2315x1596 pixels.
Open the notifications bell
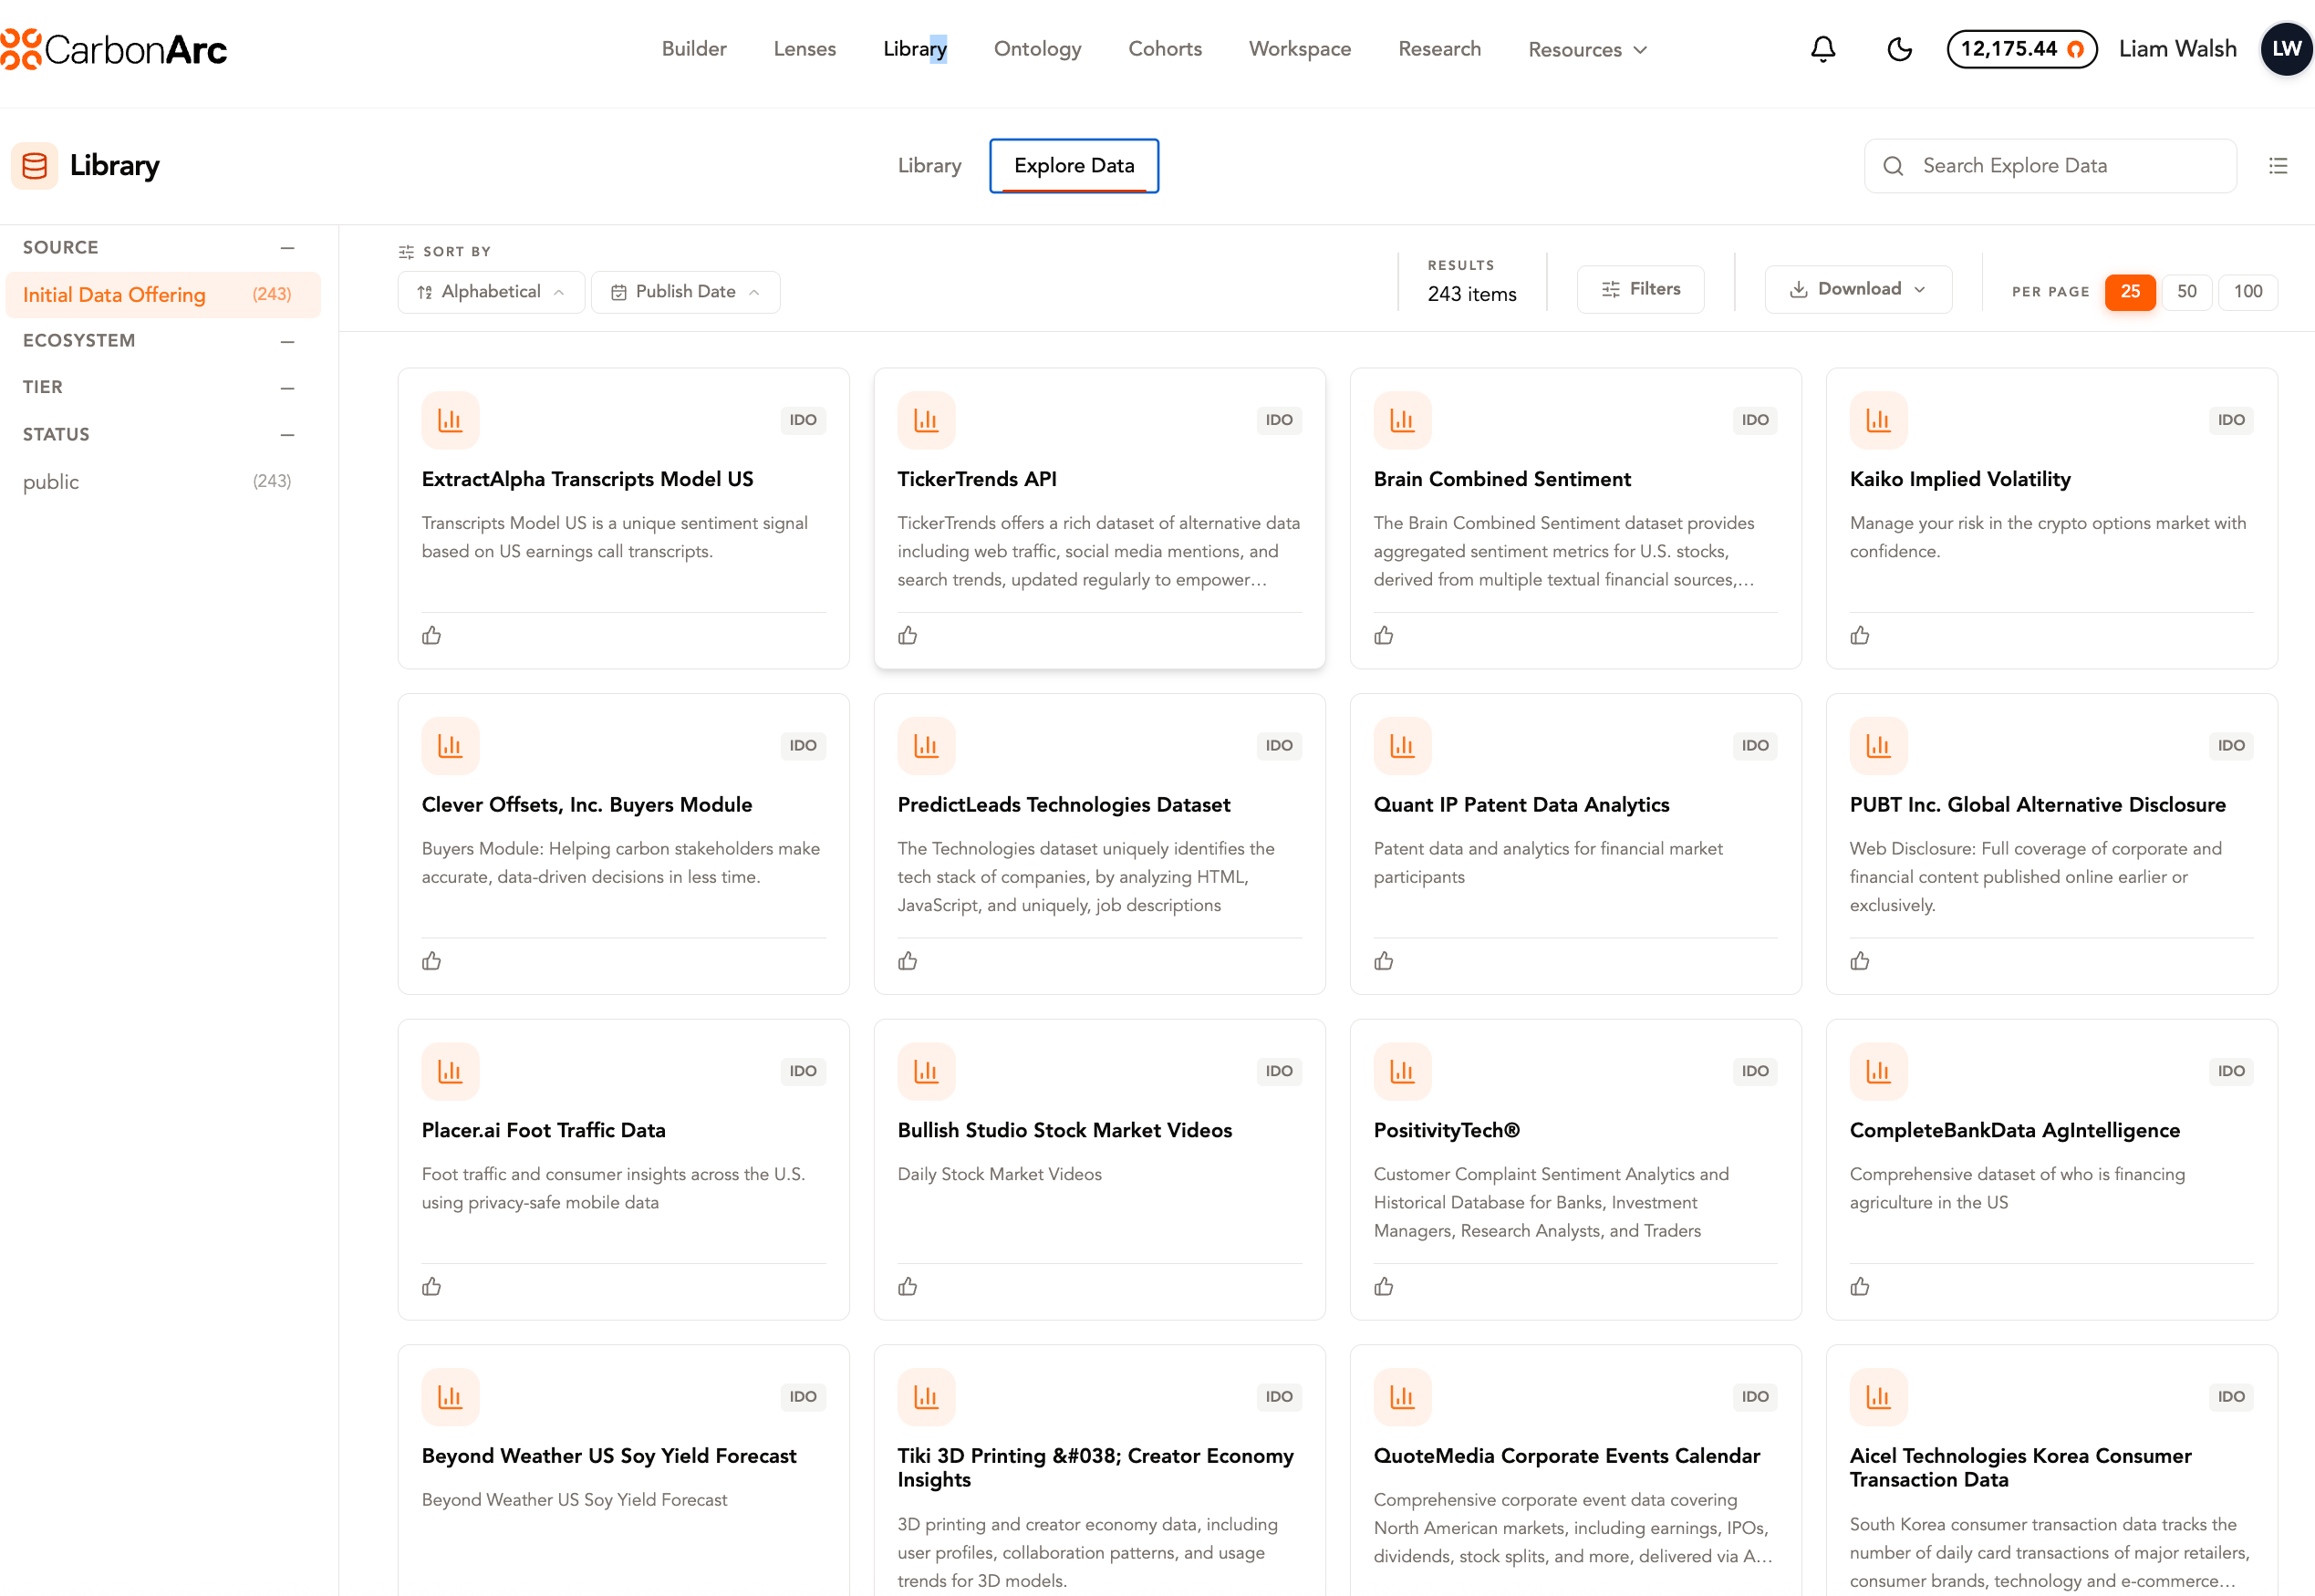click(1823, 49)
